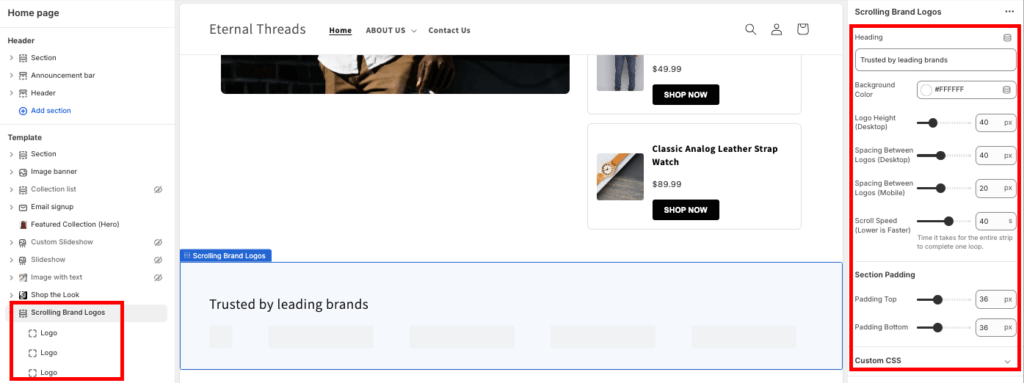
Task: Click SHOP NOW for the Leather Strap Watch
Action: (x=686, y=210)
